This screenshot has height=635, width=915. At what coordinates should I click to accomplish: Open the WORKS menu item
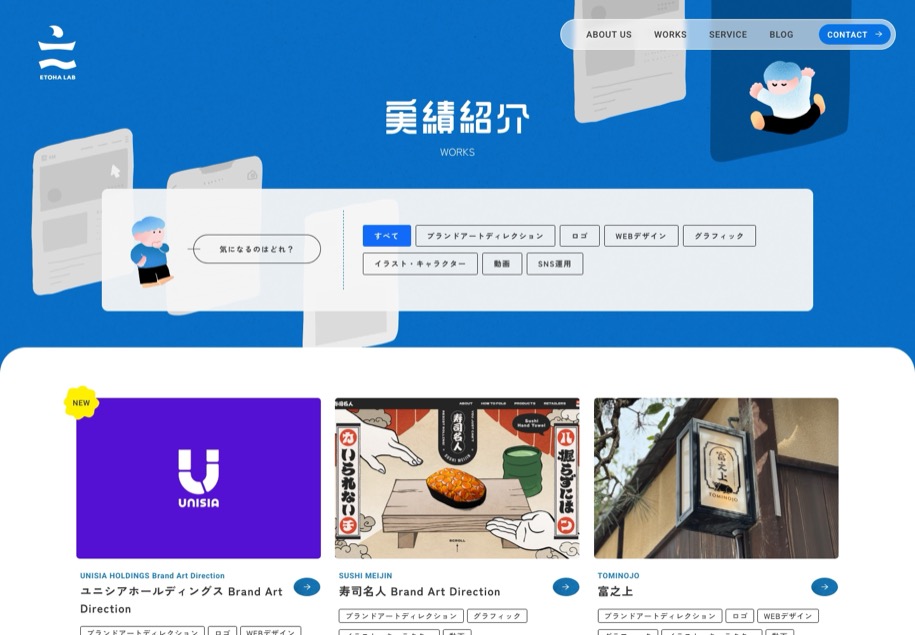point(670,34)
